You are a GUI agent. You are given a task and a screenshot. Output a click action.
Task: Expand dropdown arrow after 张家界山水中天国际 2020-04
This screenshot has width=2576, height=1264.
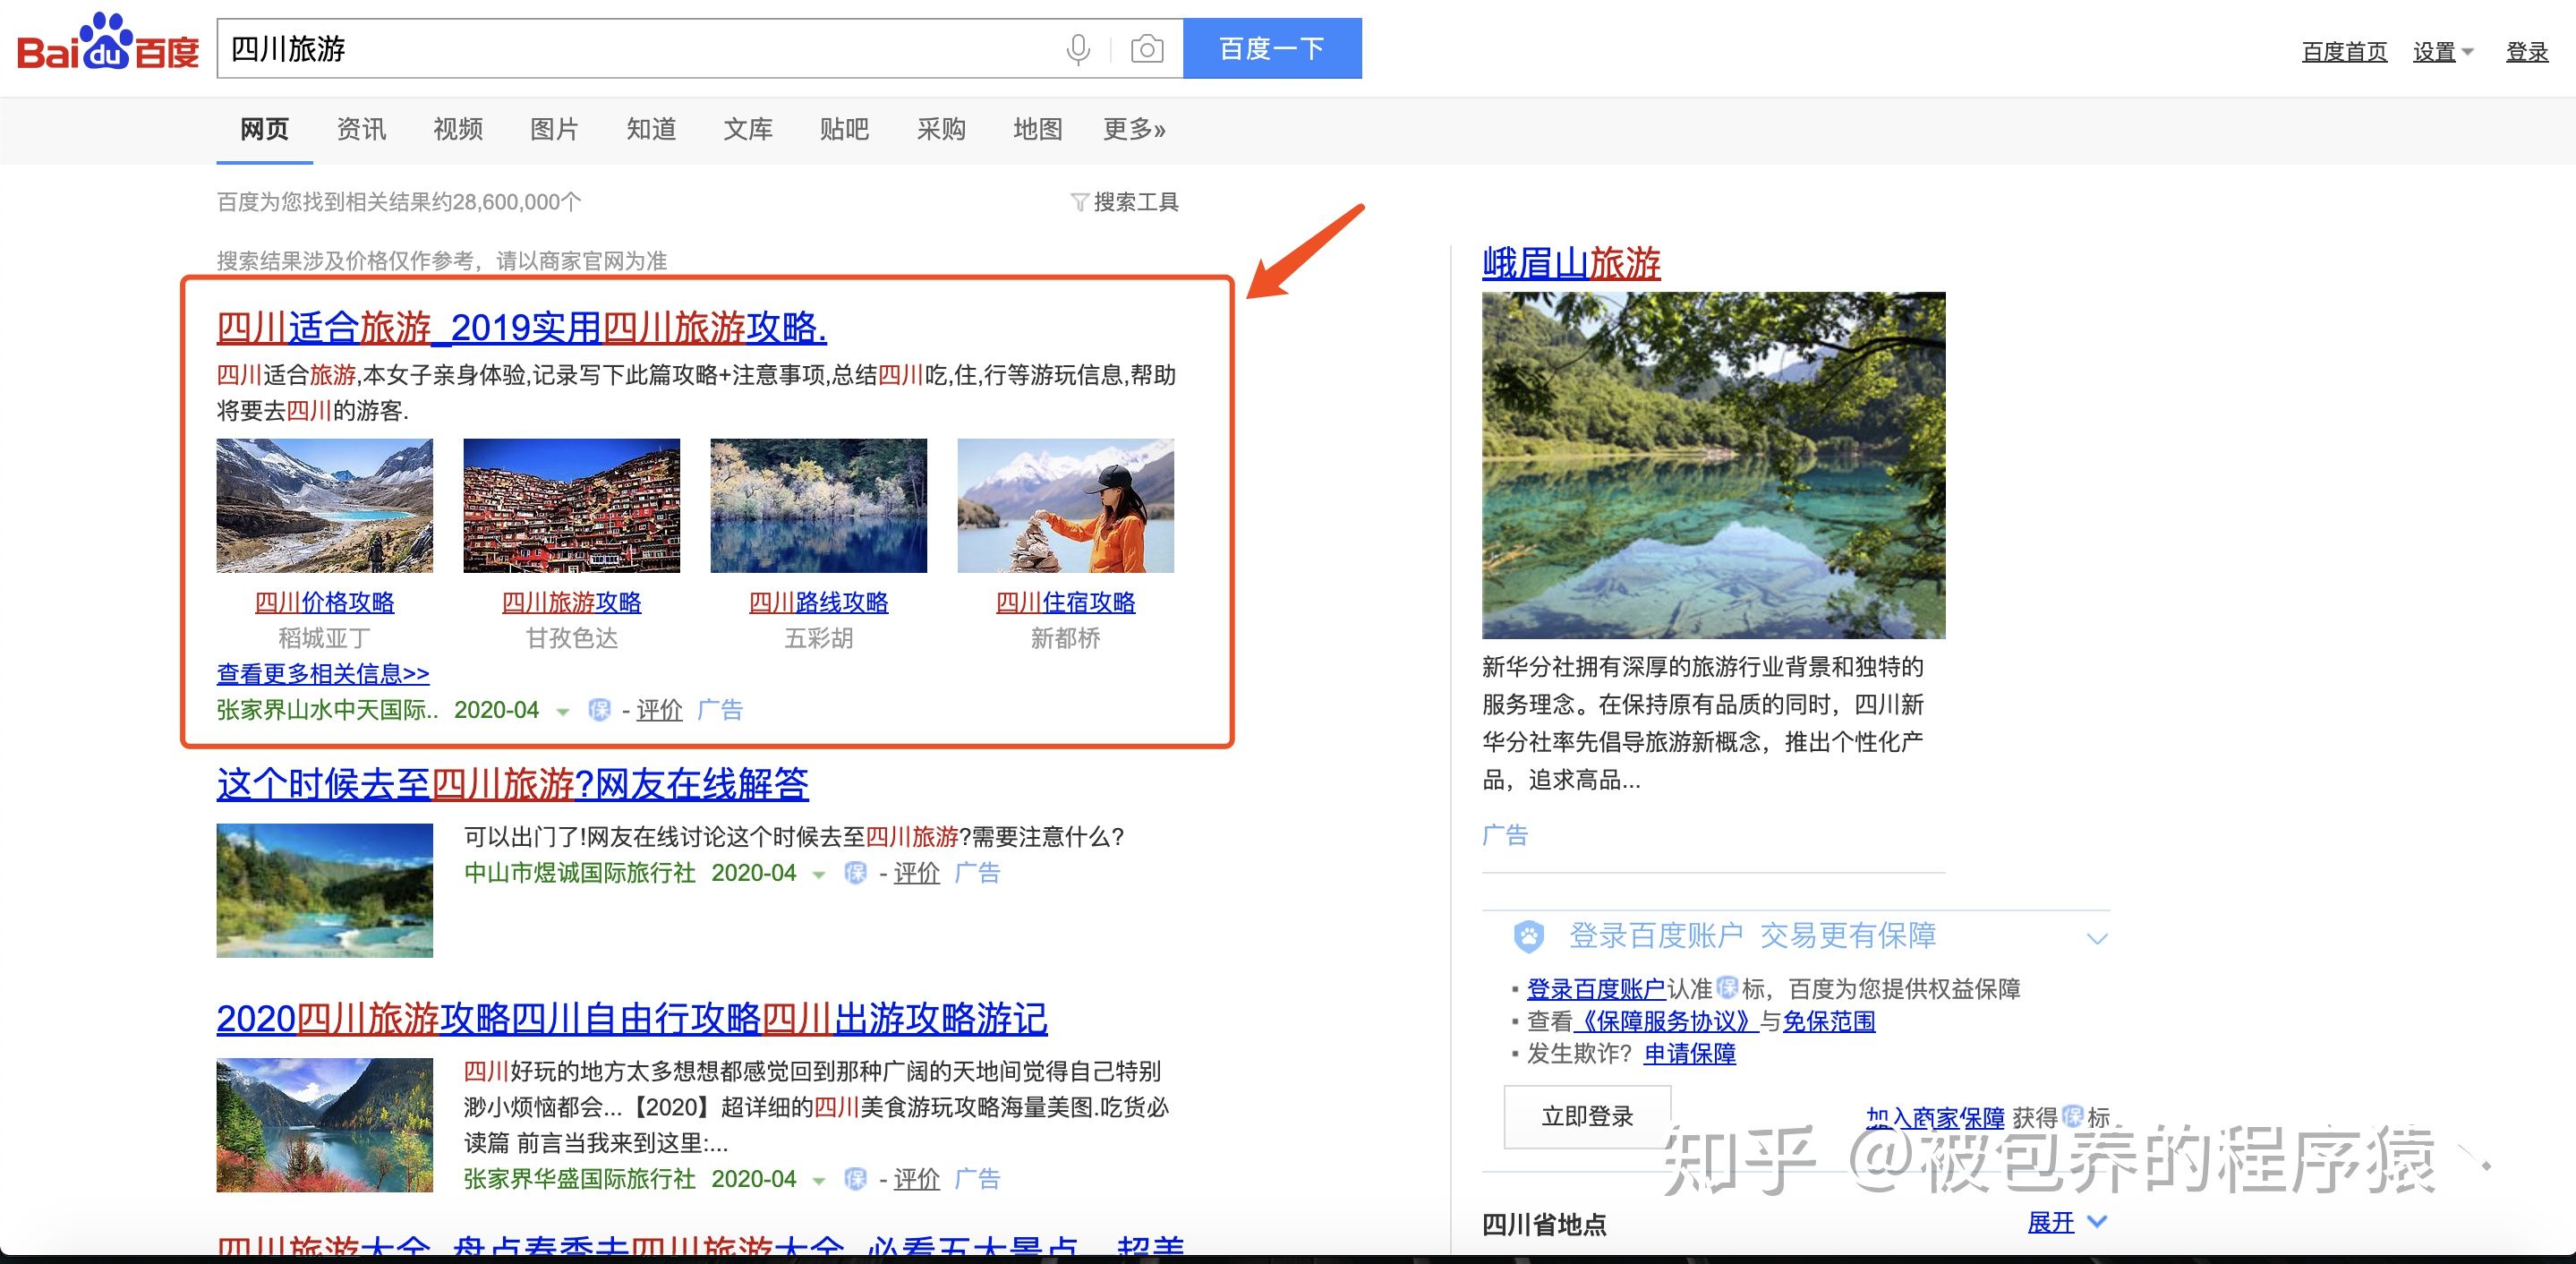coord(562,712)
